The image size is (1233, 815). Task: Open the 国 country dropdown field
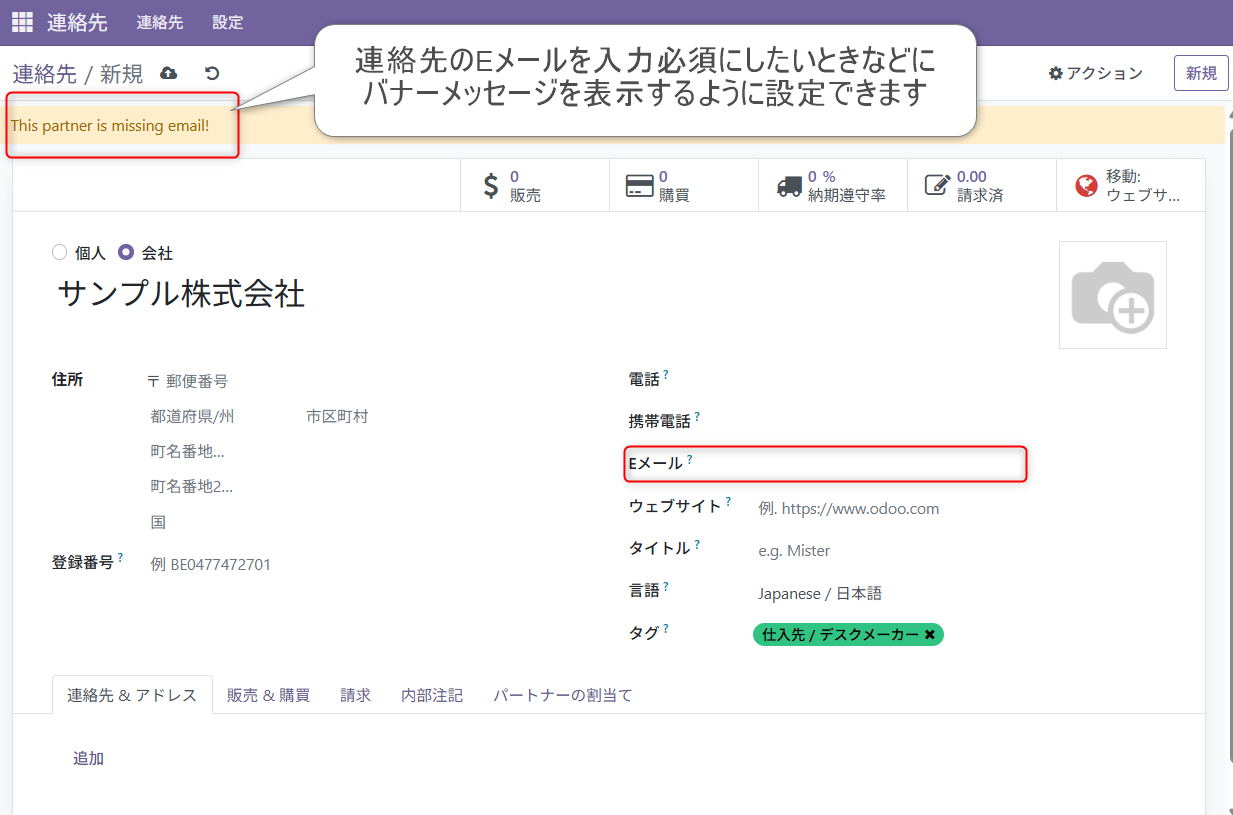(x=370, y=522)
